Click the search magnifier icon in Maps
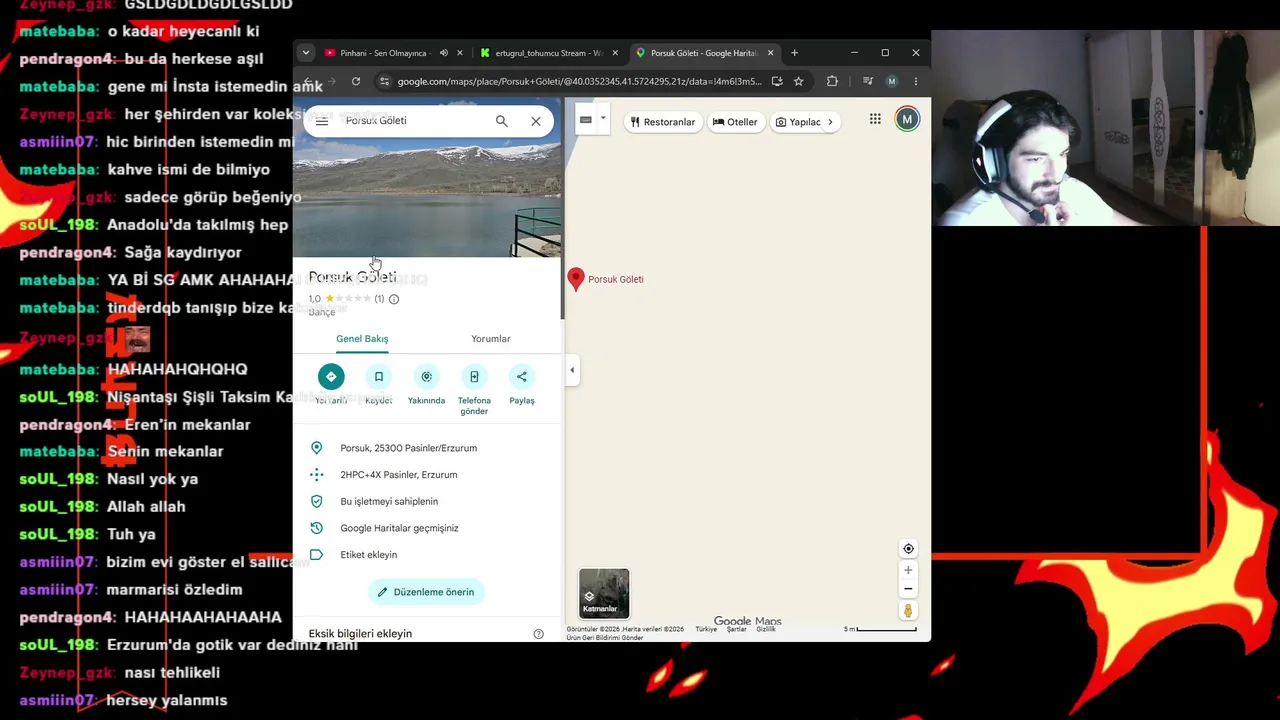The image size is (1280, 720). pos(502,121)
